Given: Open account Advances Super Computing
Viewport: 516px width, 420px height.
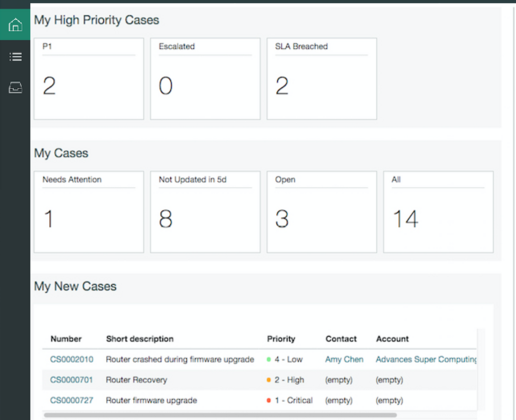Looking at the screenshot, I should click(426, 359).
